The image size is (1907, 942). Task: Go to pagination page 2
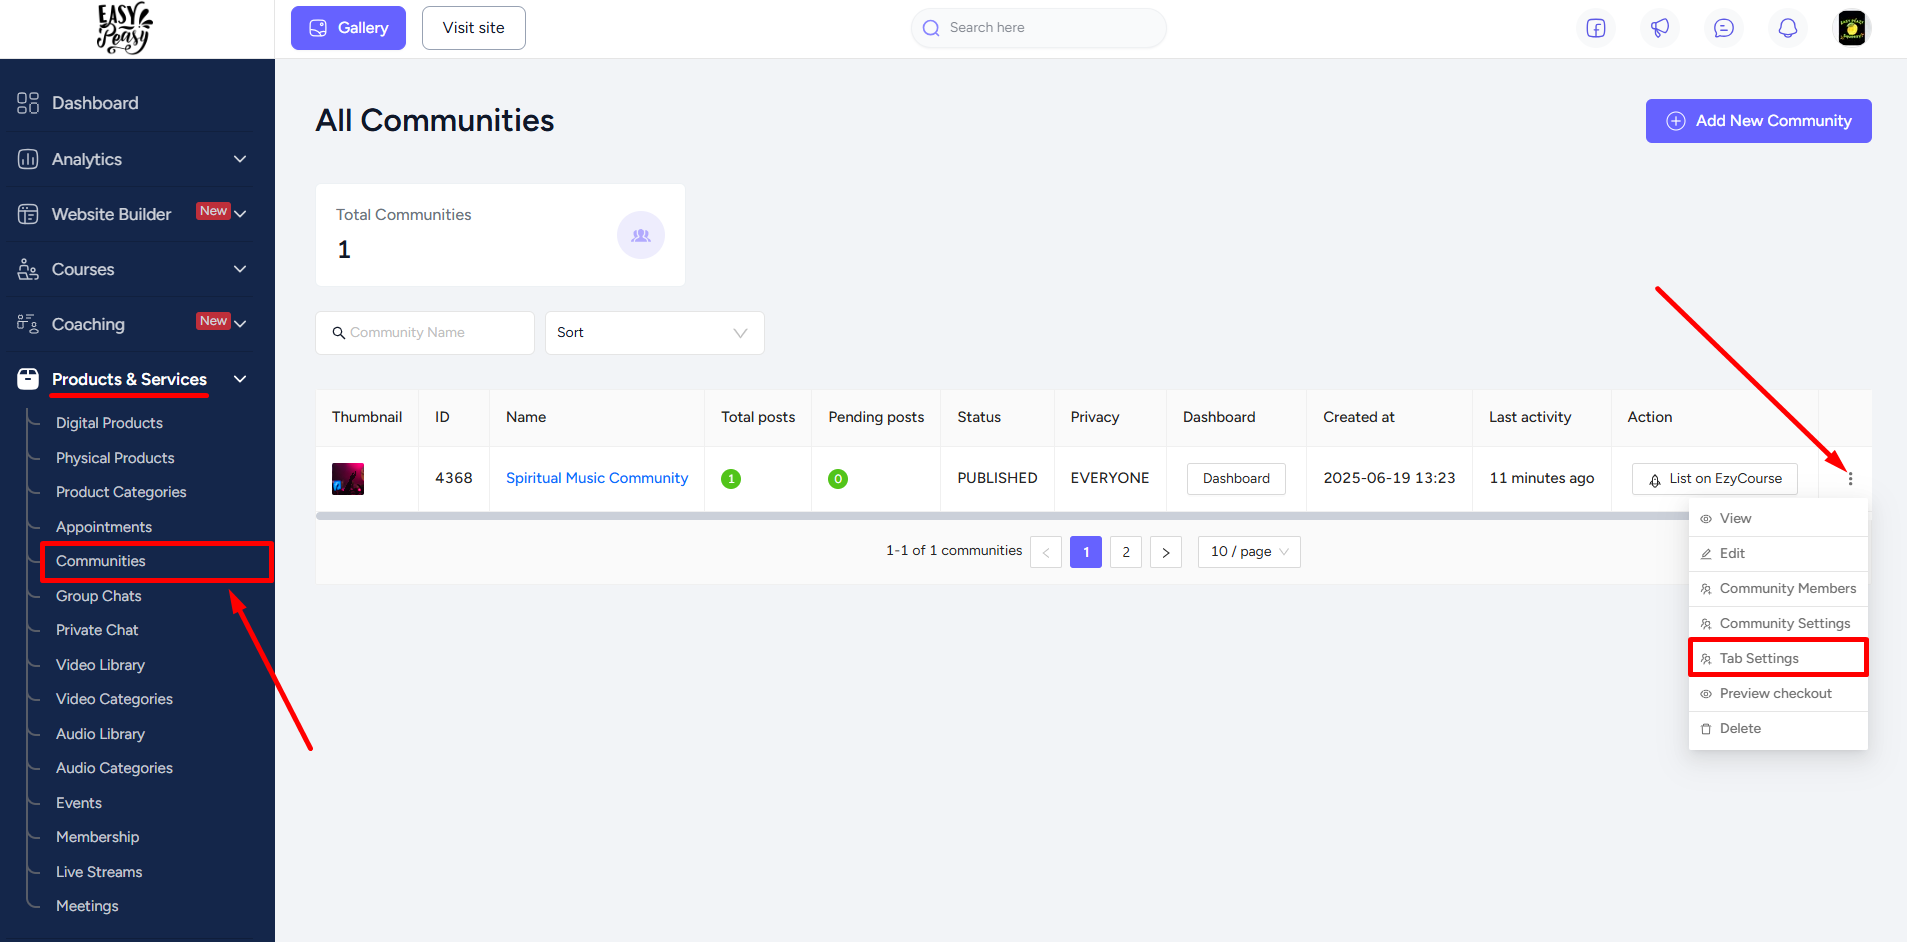point(1126,552)
